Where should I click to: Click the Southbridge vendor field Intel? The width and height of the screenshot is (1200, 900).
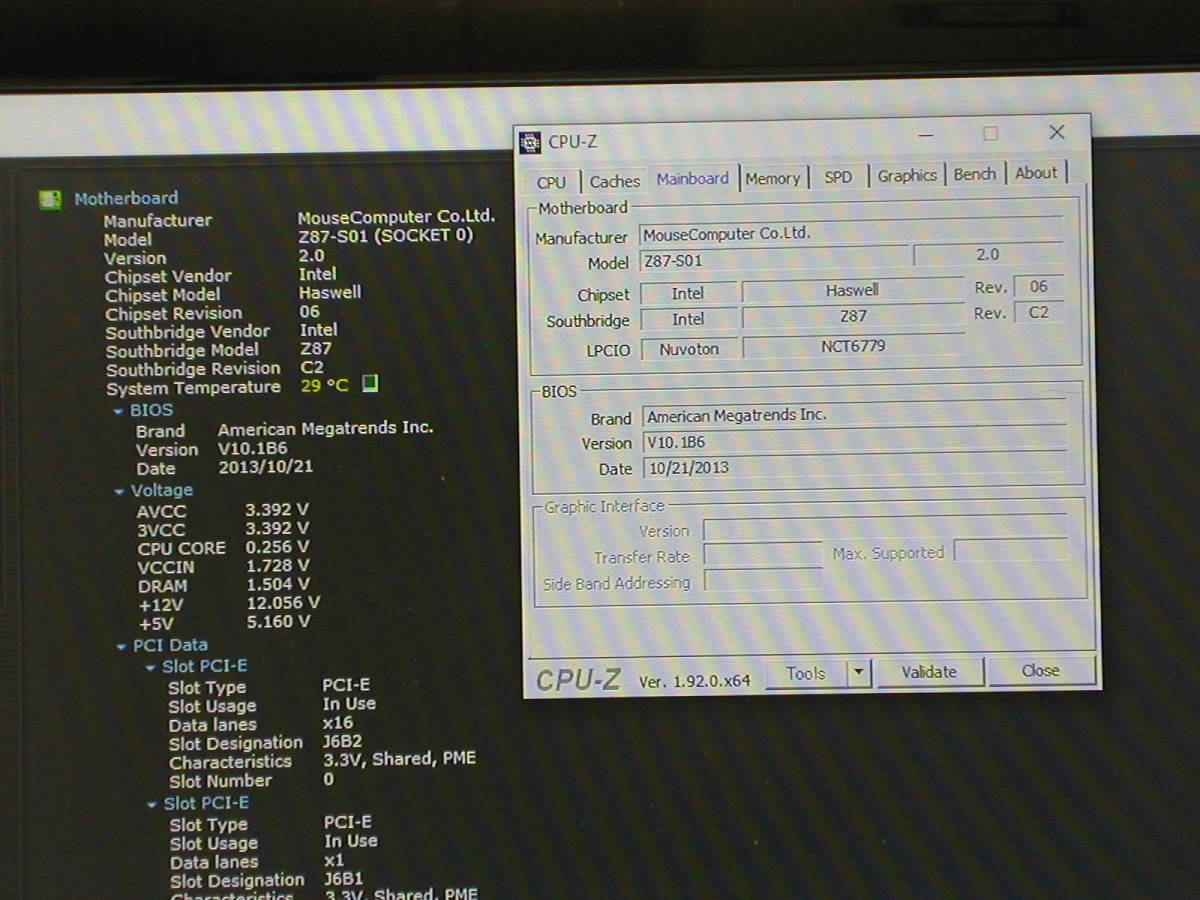click(x=688, y=319)
